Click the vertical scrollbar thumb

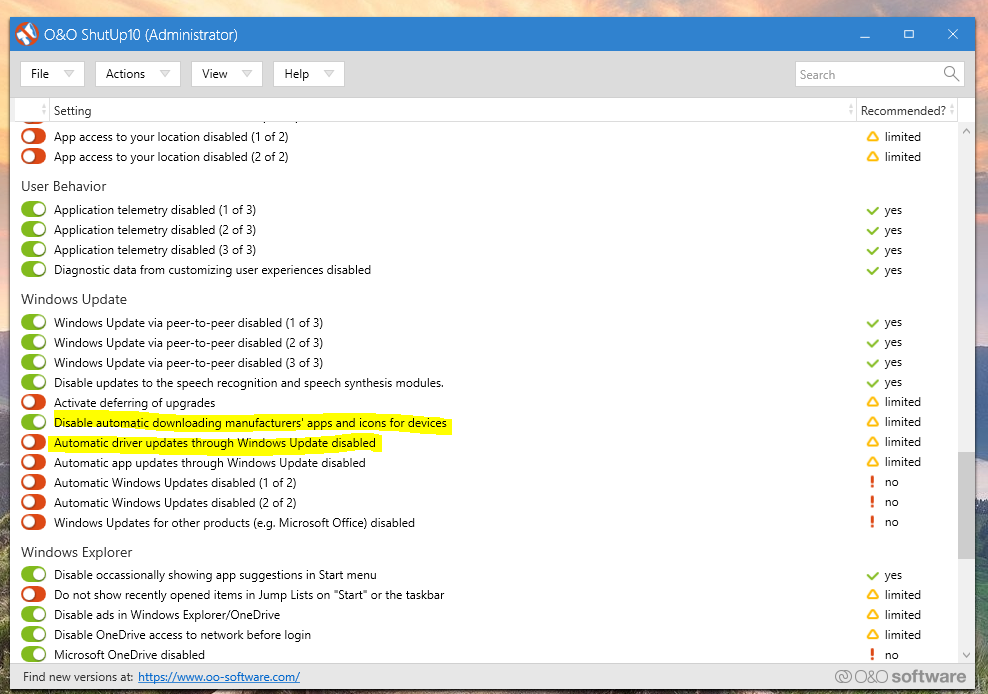967,505
